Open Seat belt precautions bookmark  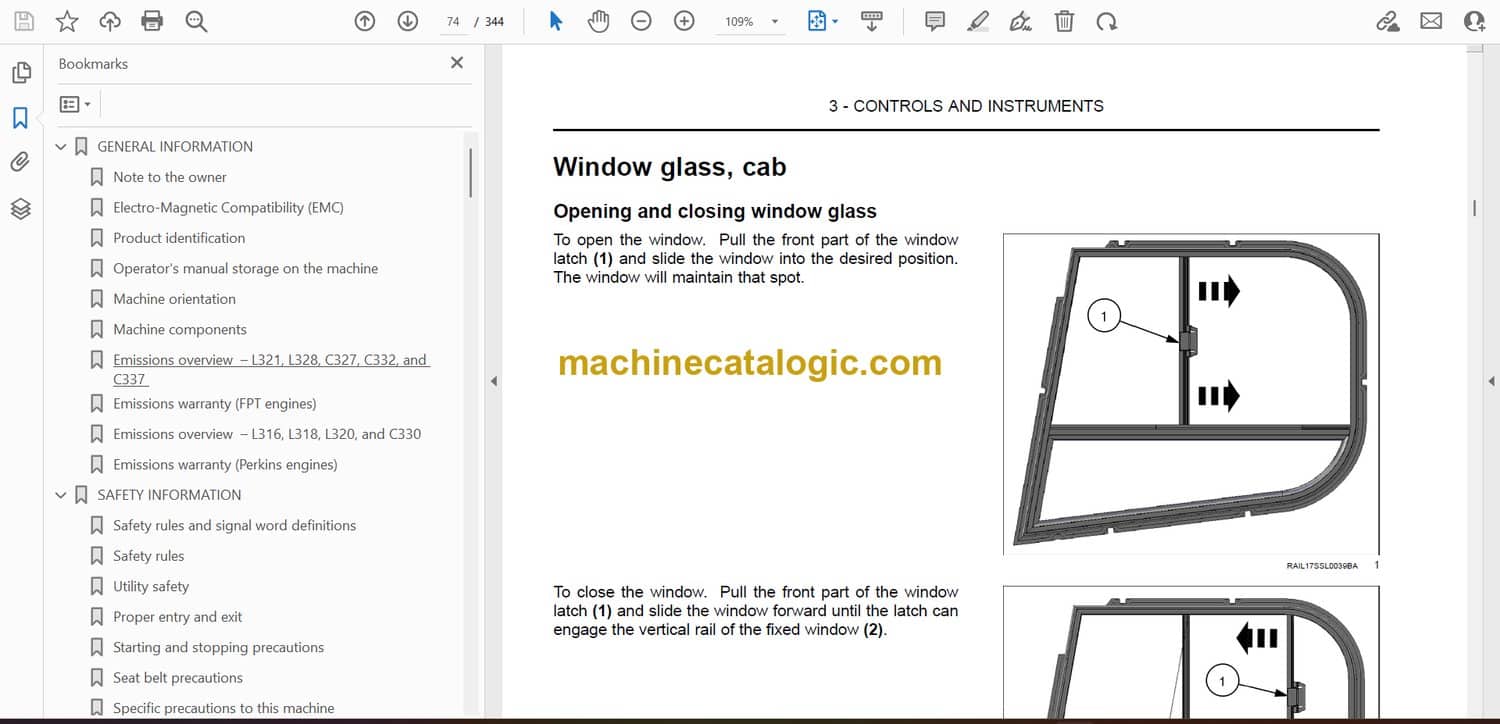click(x=178, y=678)
